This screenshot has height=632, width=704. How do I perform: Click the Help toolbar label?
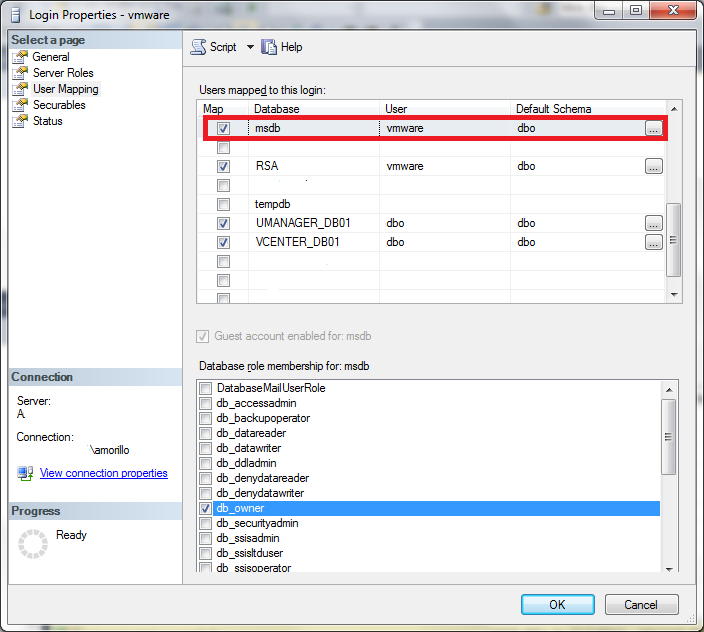click(x=291, y=47)
